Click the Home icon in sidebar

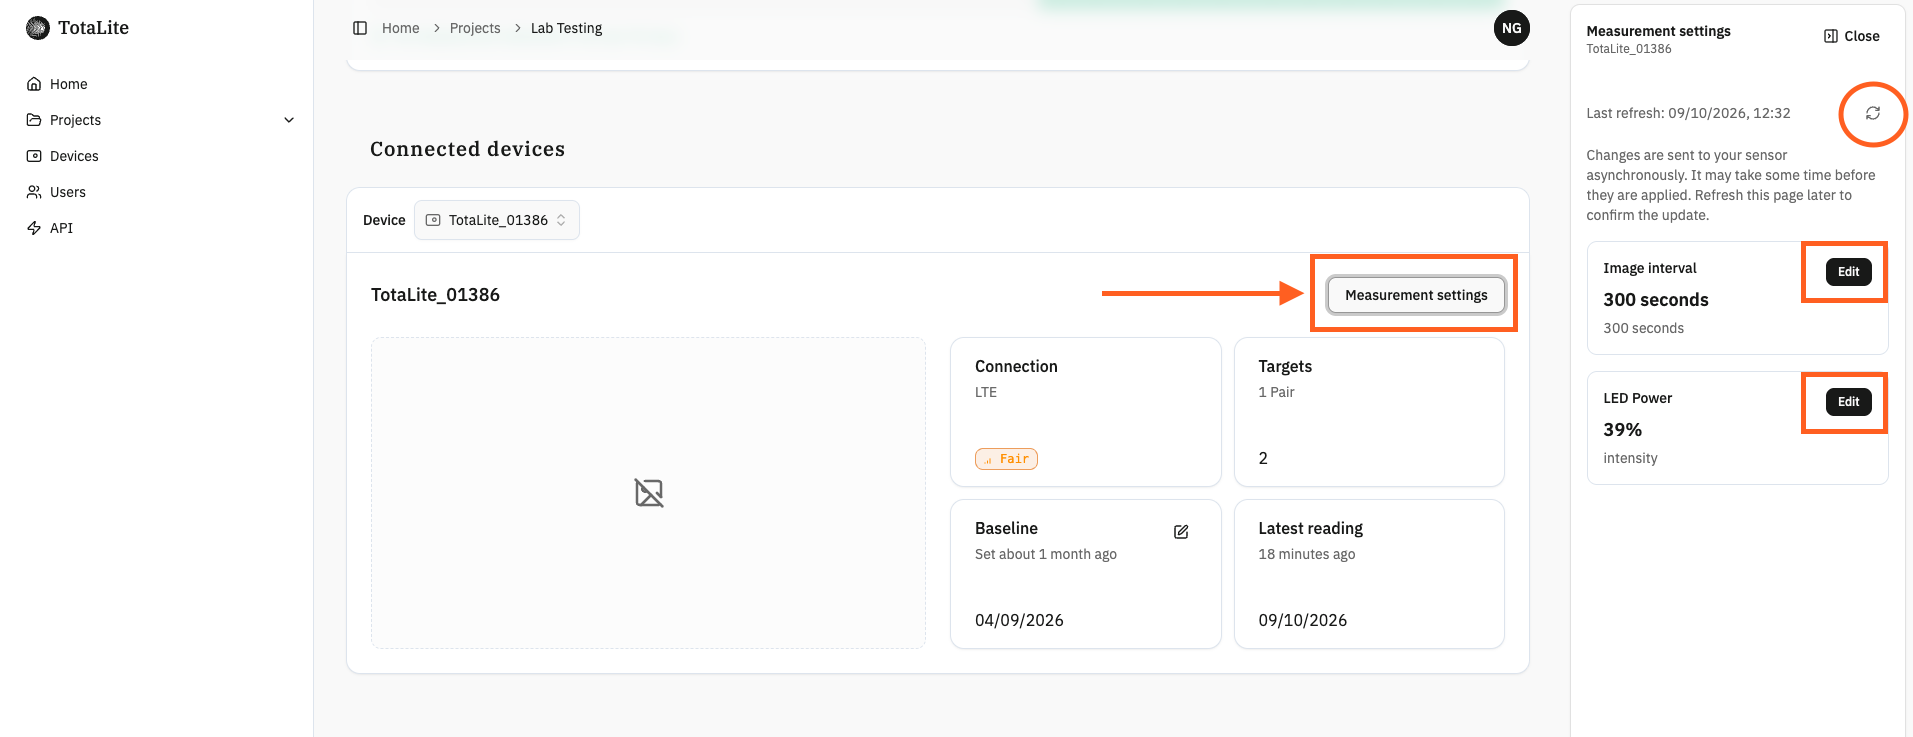pyautogui.click(x=34, y=84)
